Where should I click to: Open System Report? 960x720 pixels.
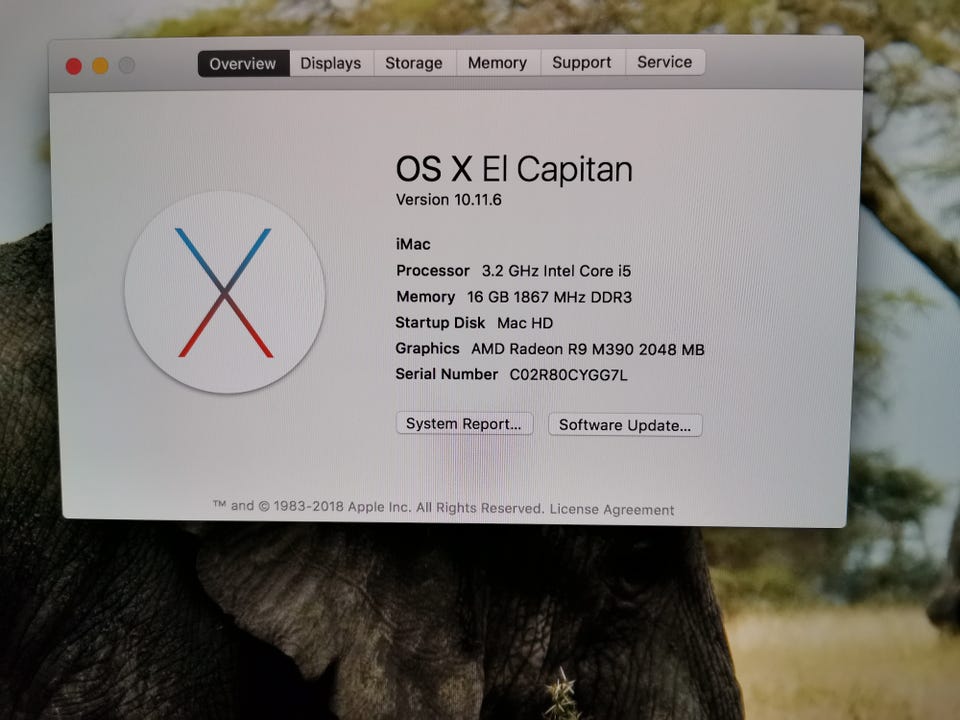[464, 424]
